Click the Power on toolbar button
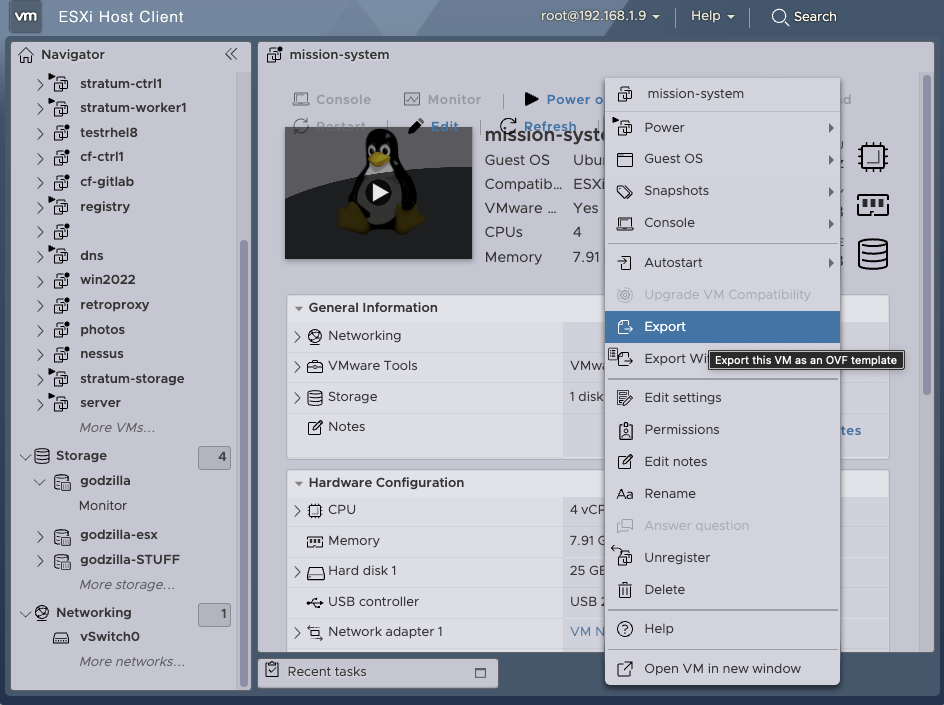944x705 pixels. coord(564,99)
